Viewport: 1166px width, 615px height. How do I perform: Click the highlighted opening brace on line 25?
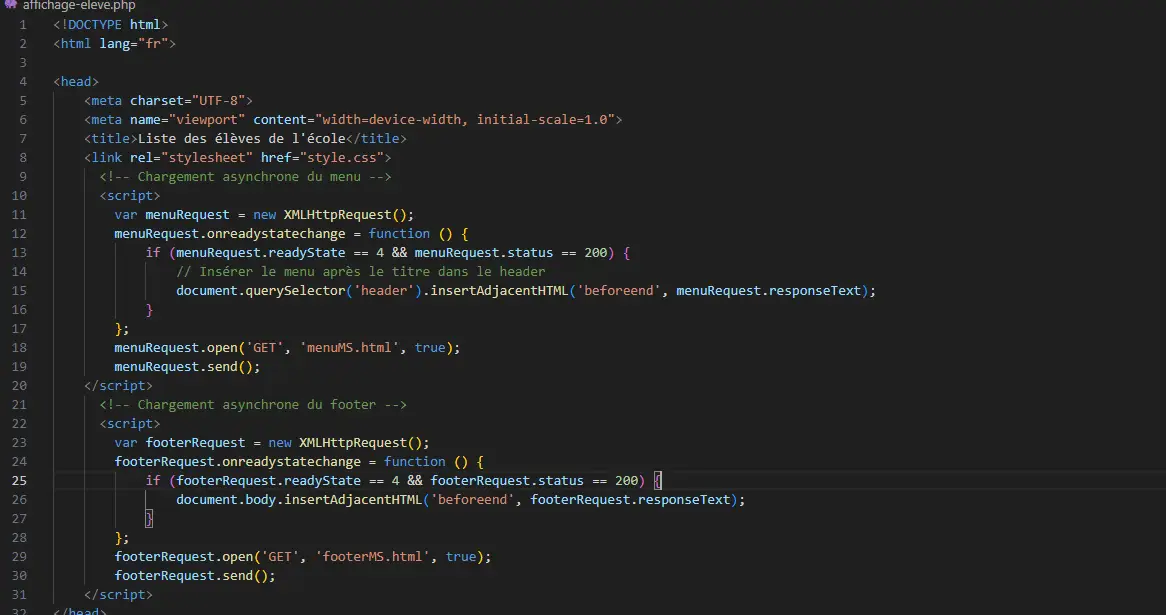click(x=658, y=481)
